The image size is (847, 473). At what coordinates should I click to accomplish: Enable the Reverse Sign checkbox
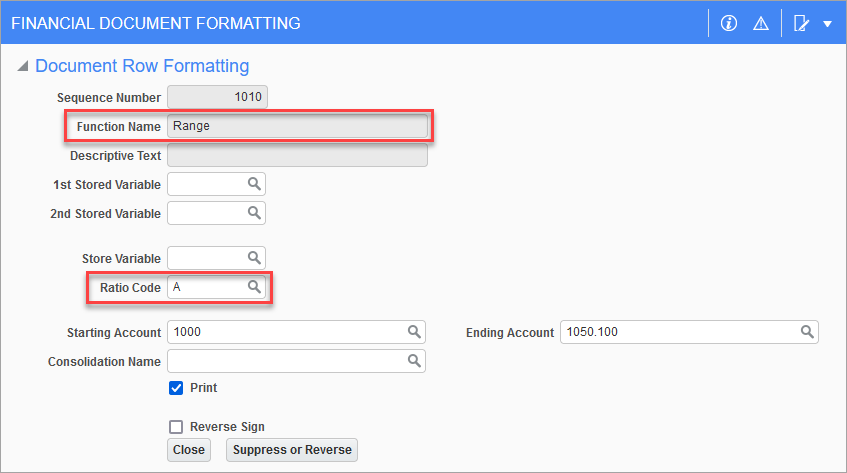(x=176, y=427)
